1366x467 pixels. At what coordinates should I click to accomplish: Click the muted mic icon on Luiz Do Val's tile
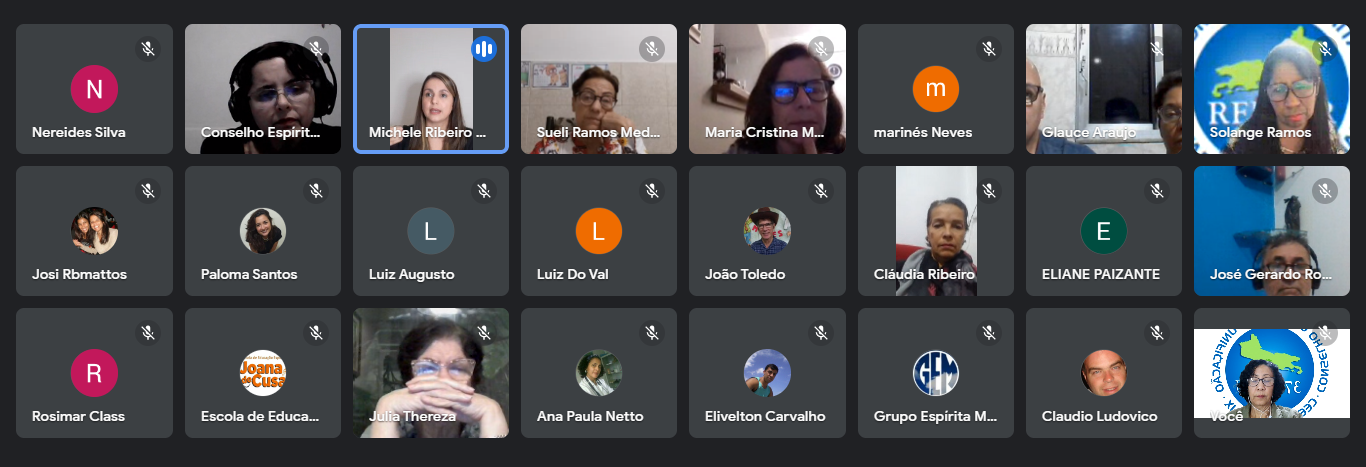coord(652,190)
